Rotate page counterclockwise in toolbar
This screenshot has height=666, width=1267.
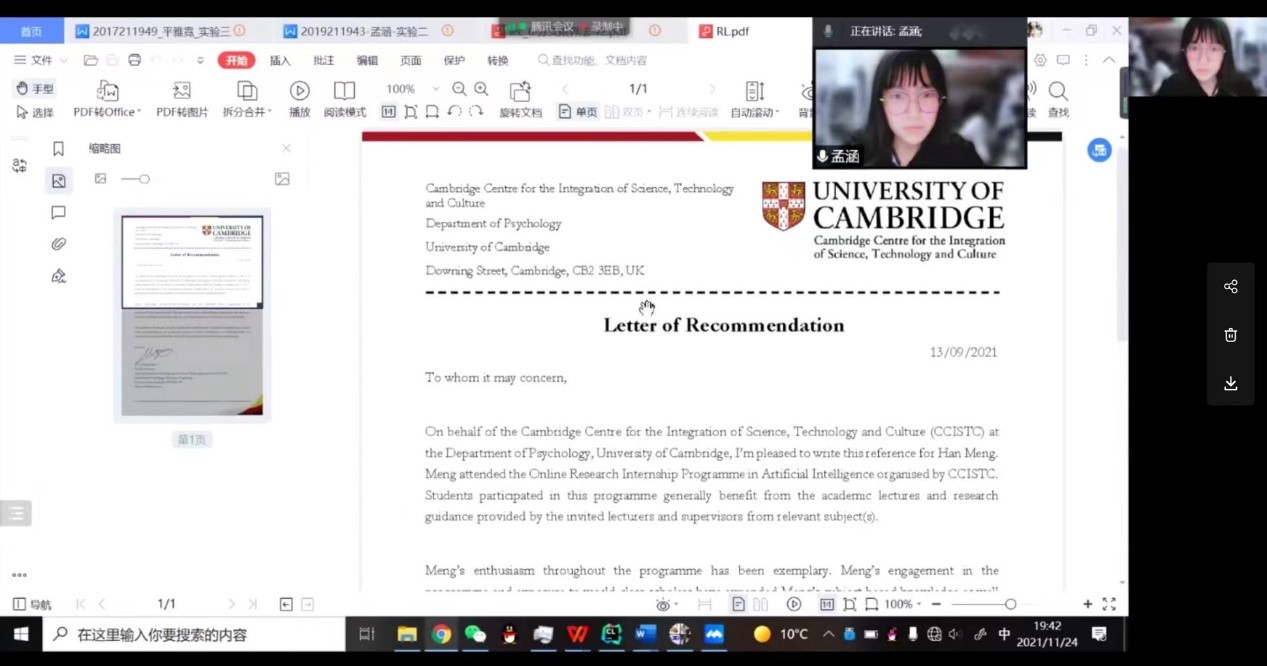pyautogui.click(x=454, y=112)
